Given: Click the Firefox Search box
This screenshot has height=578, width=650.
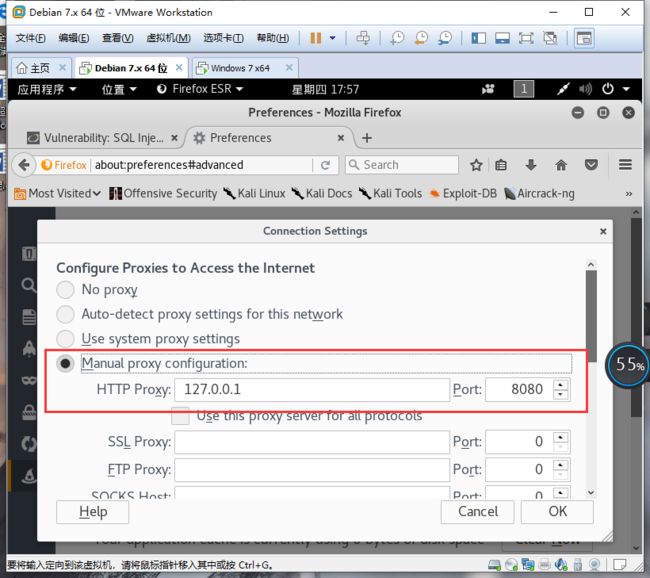Looking at the screenshot, I should 402,165.
